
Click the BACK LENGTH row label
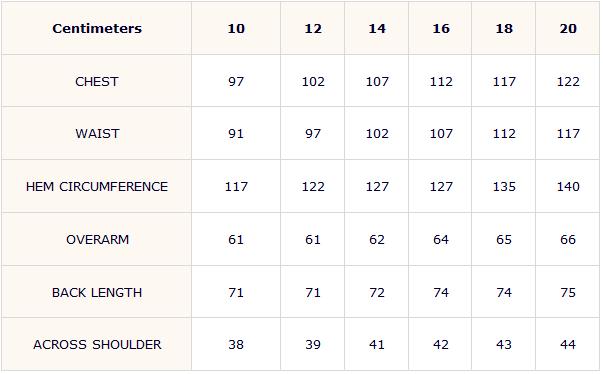[97, 293]
